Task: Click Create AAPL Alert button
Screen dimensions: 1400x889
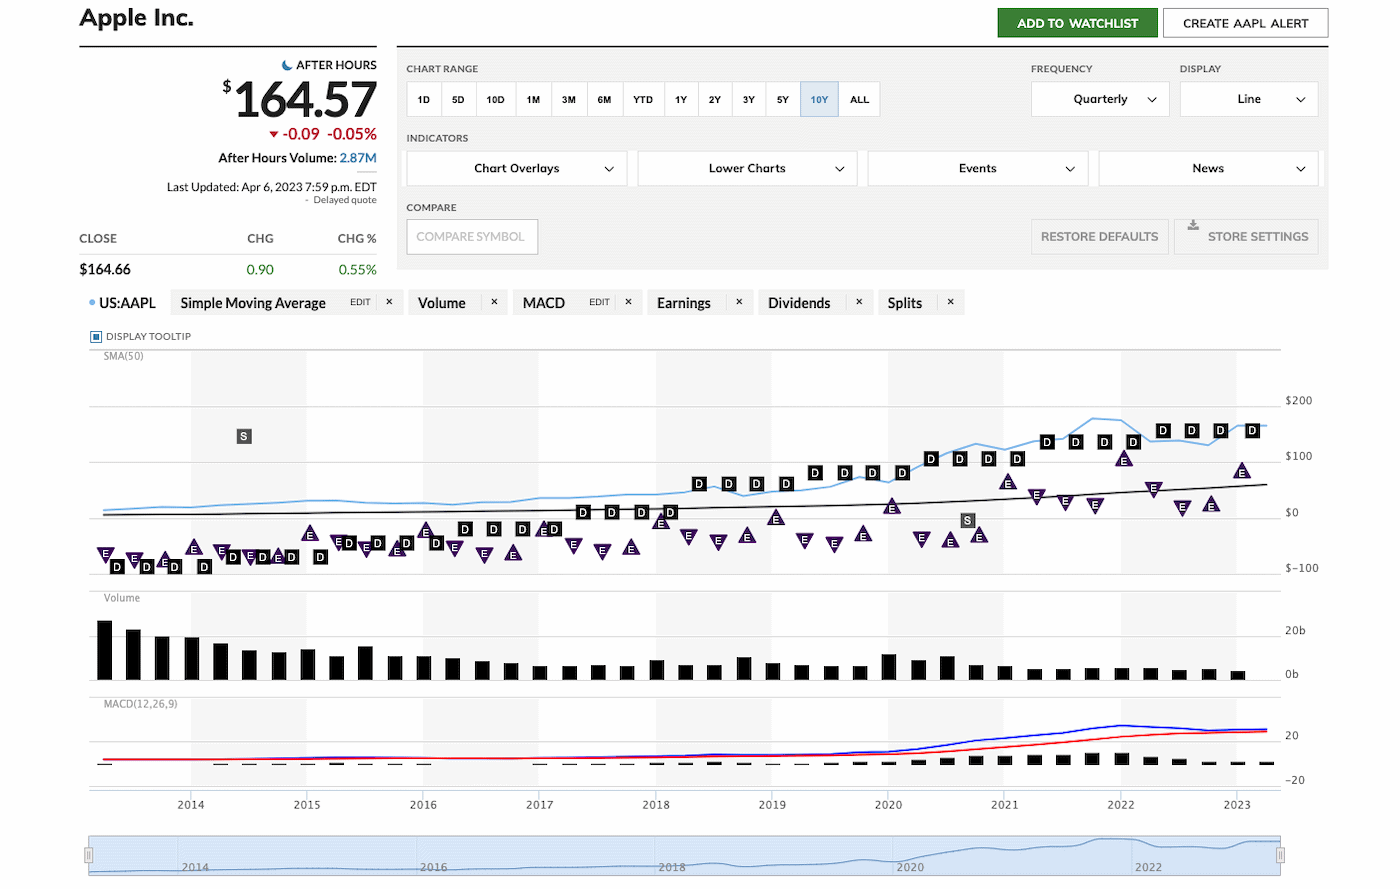Action: 1245,23
